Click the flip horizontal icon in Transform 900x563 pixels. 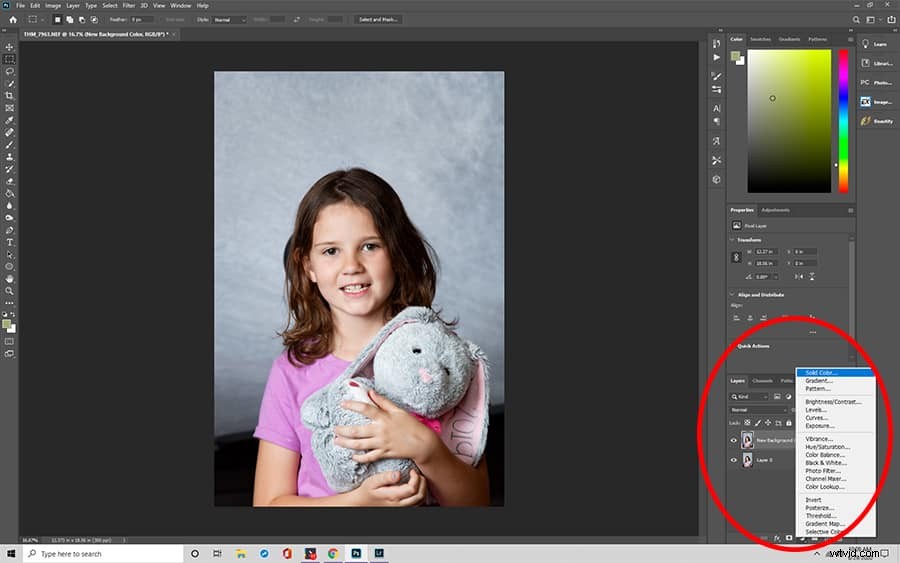tap(798, 277)
